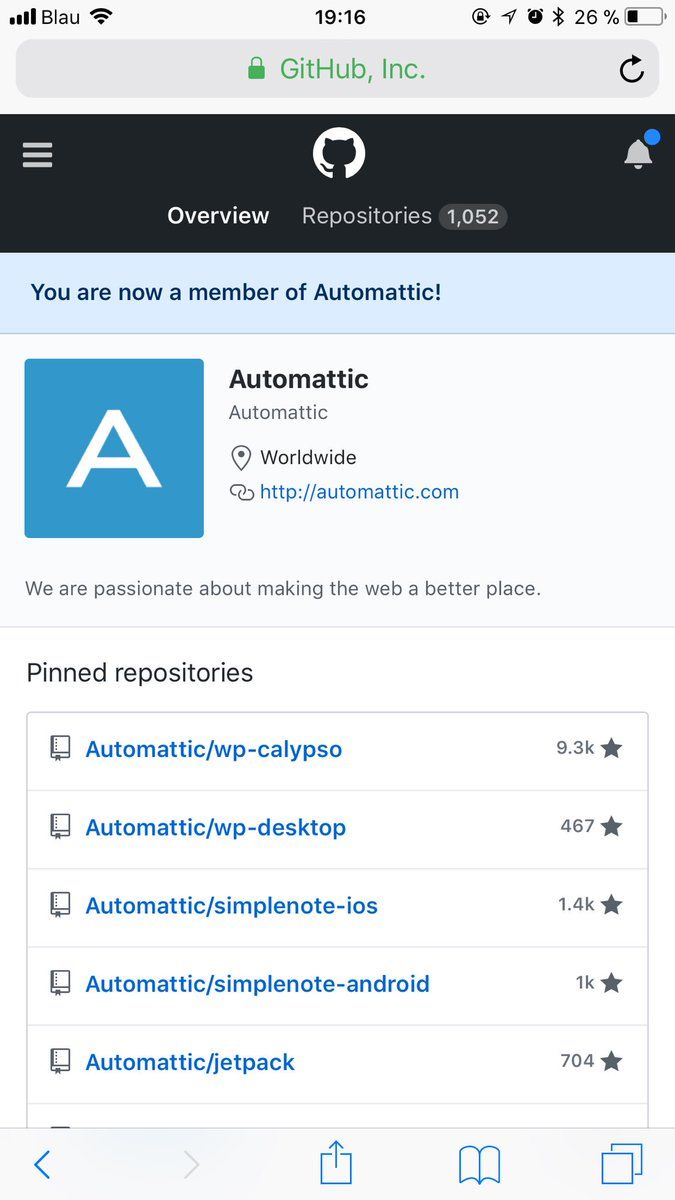Show open Safari tabs
Screen dimensions: 675x1200
click(621, 1164)
